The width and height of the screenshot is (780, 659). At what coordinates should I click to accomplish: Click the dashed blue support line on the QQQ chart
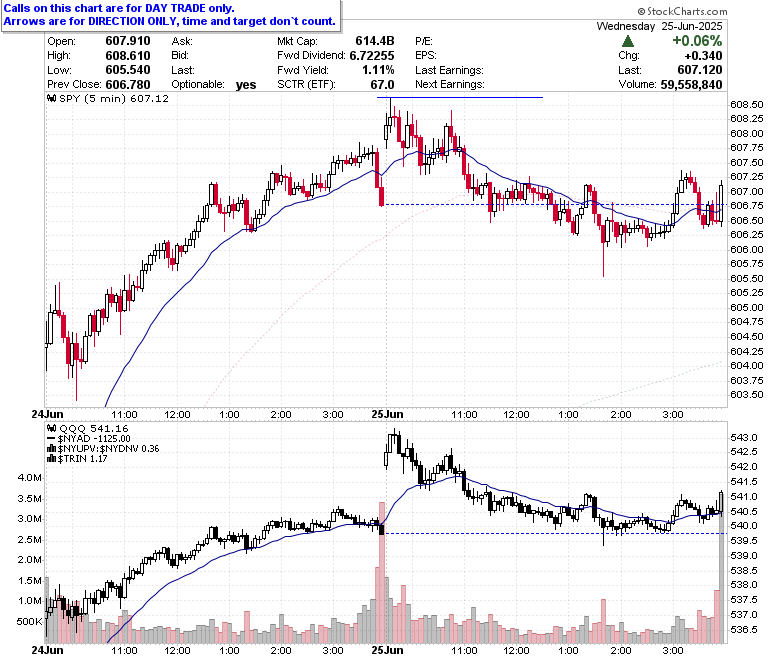pyautogui.click(x=556, y=534)
